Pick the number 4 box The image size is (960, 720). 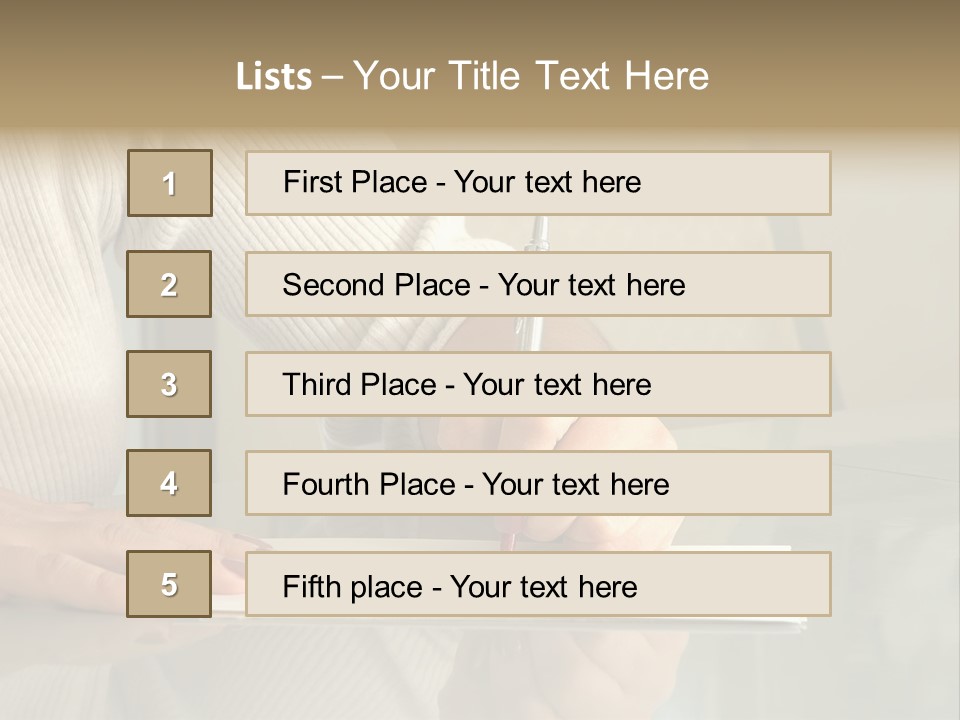click(169, 483)
